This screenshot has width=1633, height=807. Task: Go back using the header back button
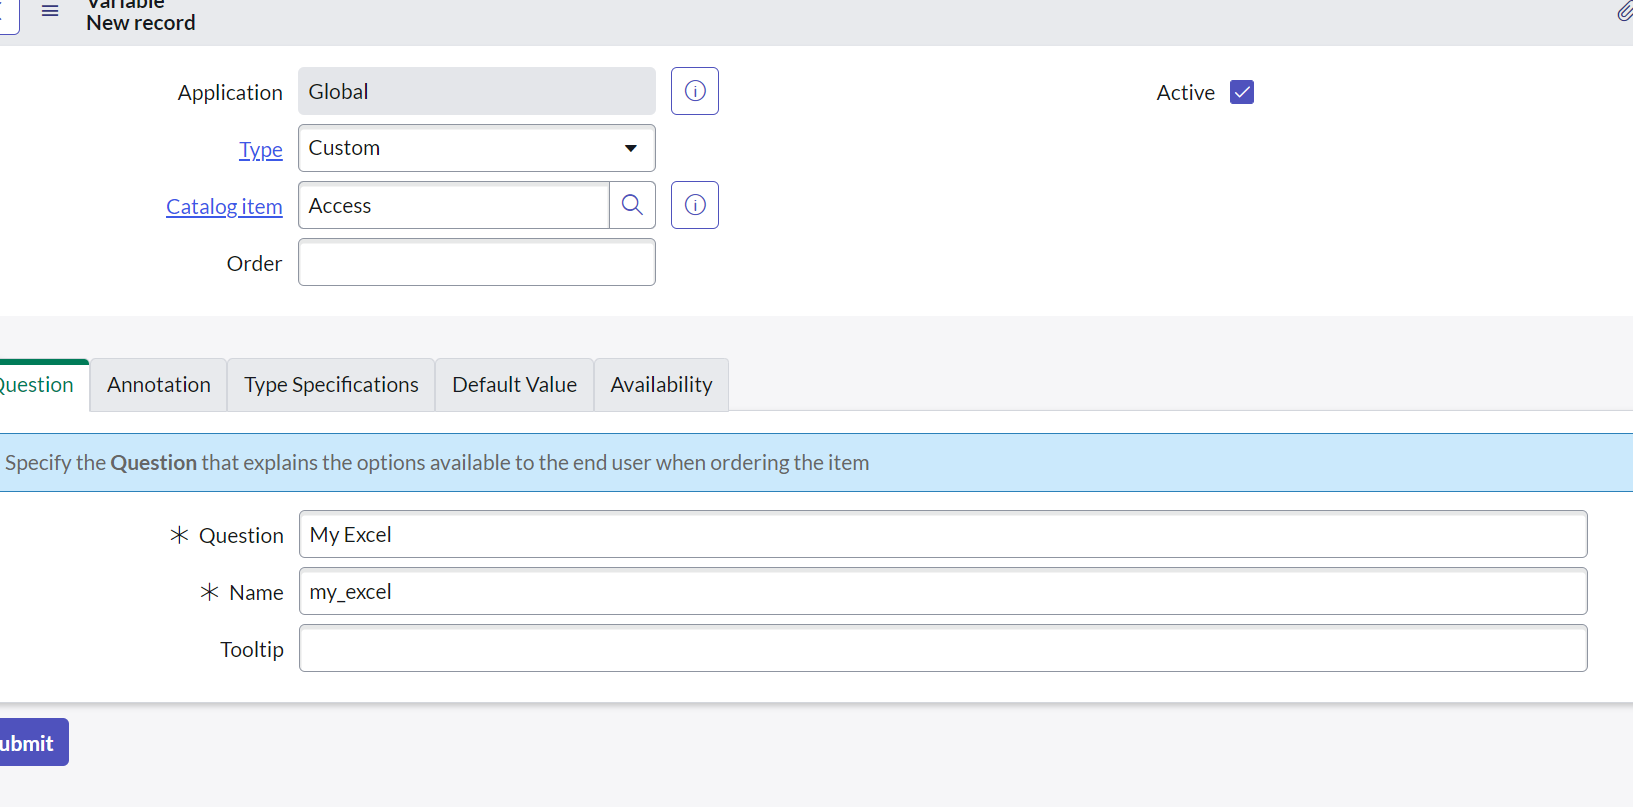(9, 17)
